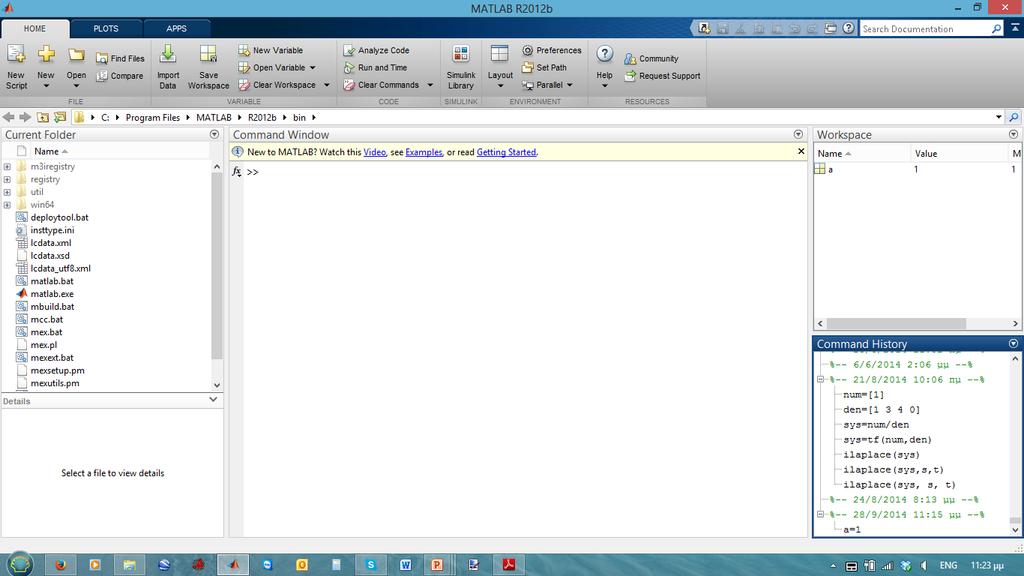Click Request Support
Screen dimensions: 1024x576
click(x=662, y=76)
